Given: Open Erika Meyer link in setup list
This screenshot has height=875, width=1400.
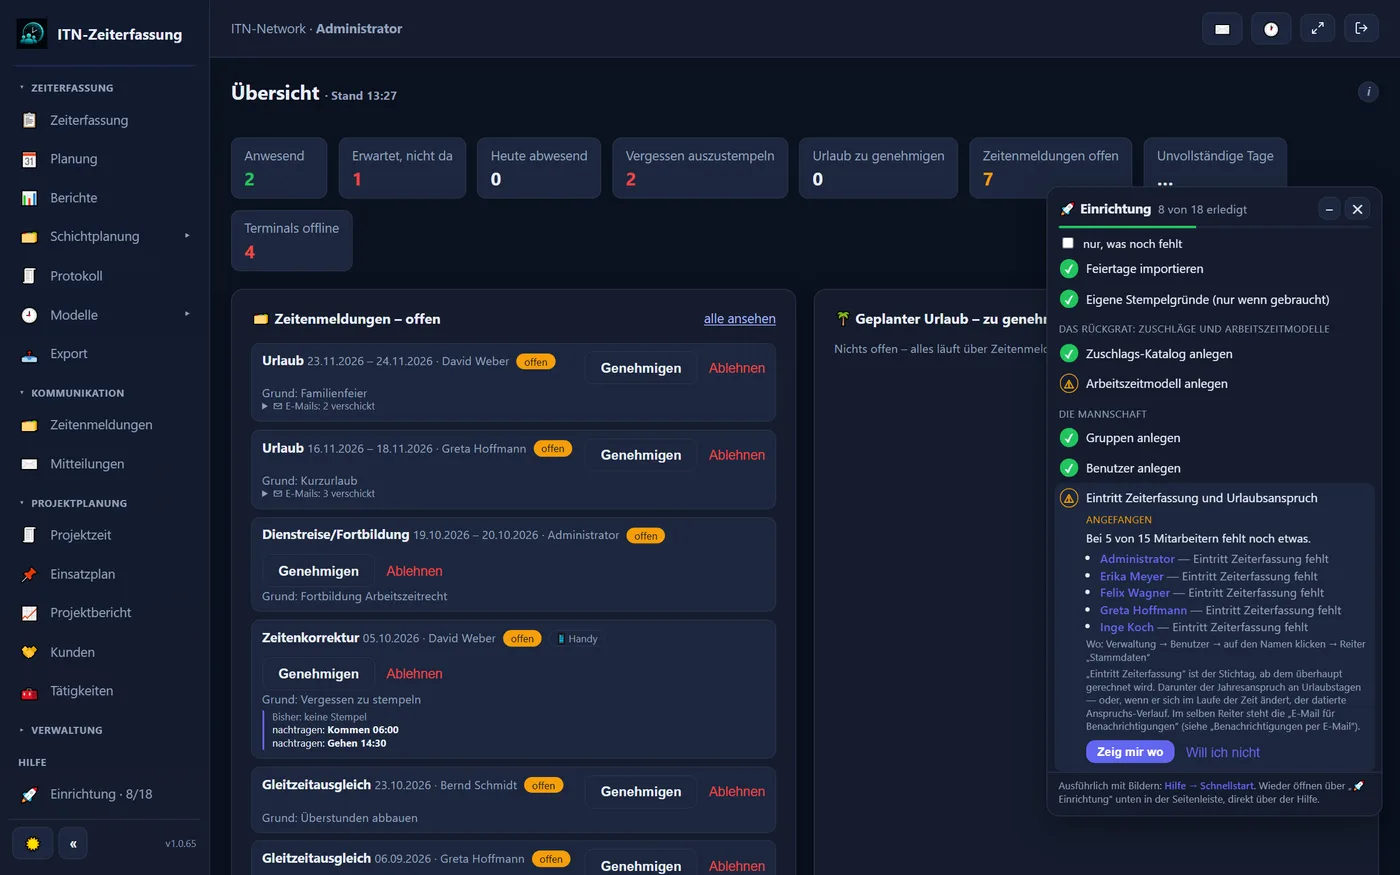Looking at the screenshot, I should [1132, 576].
